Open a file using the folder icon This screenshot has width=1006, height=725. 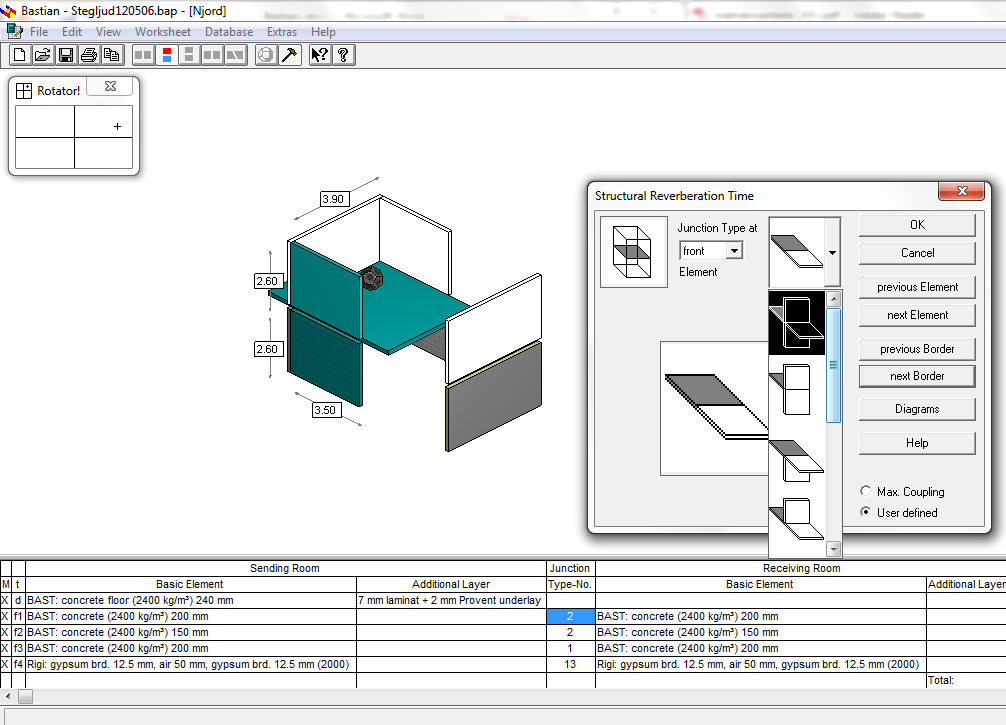click(x=43, y=55)
